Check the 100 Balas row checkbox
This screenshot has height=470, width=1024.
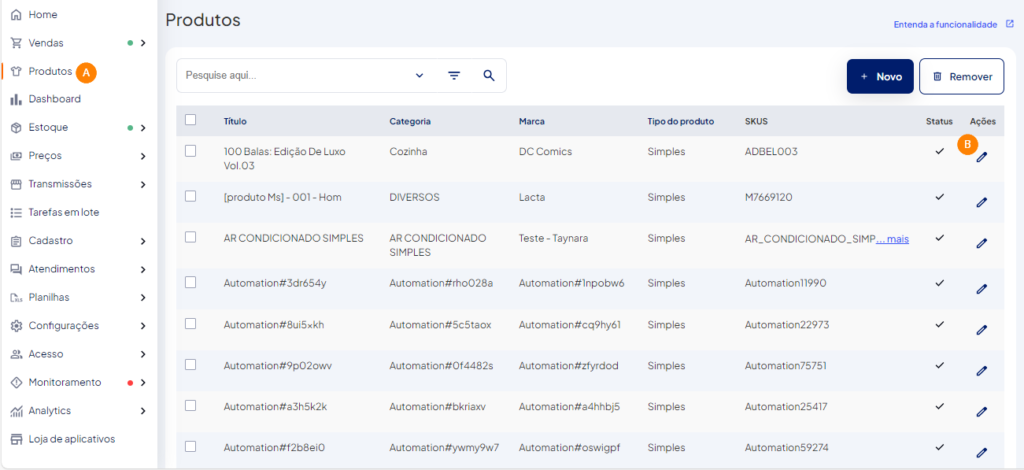point(191,151)
